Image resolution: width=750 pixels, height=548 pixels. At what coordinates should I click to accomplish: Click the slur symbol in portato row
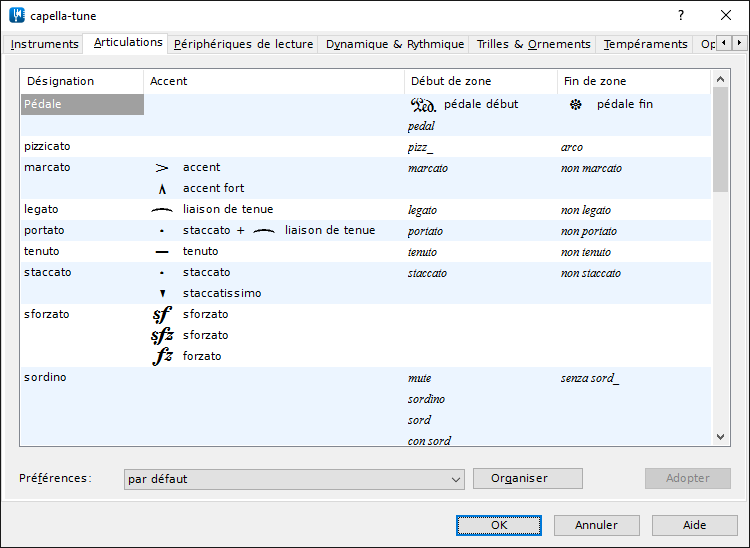(264, 231)
